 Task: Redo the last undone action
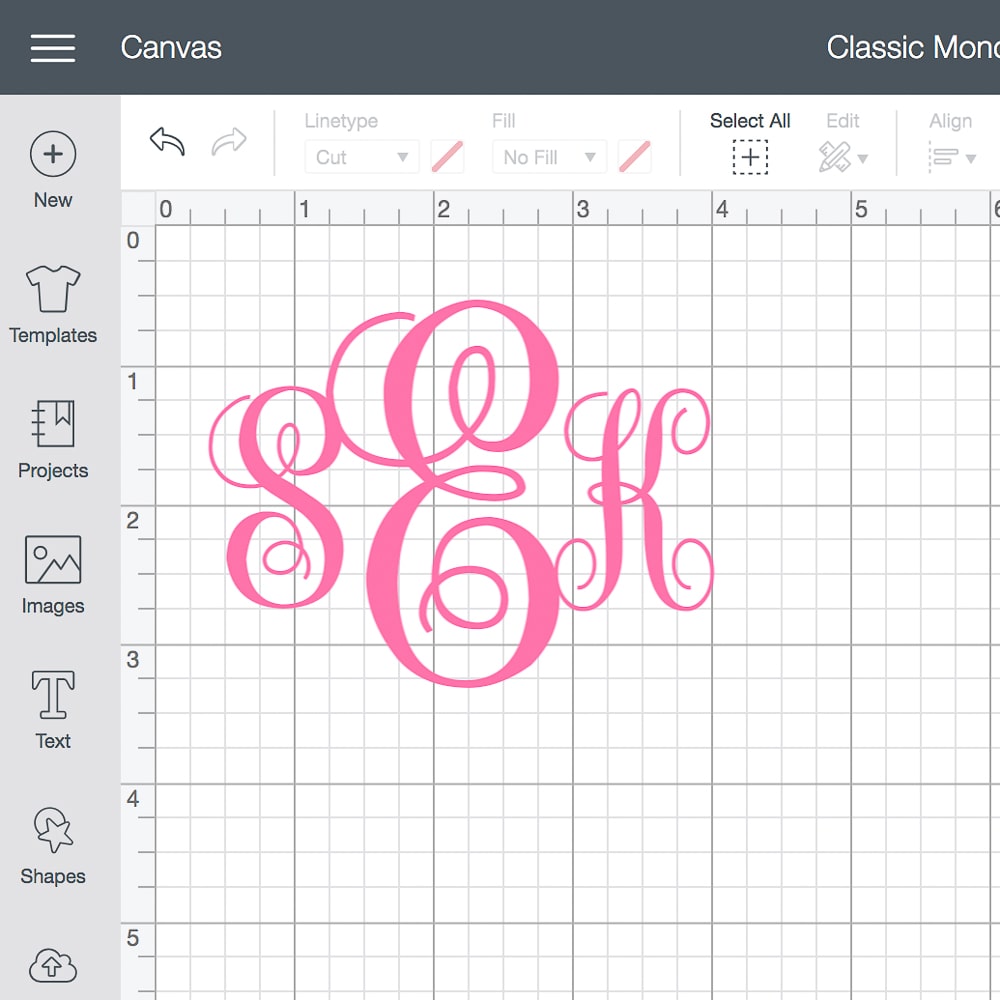click(229, 143)
